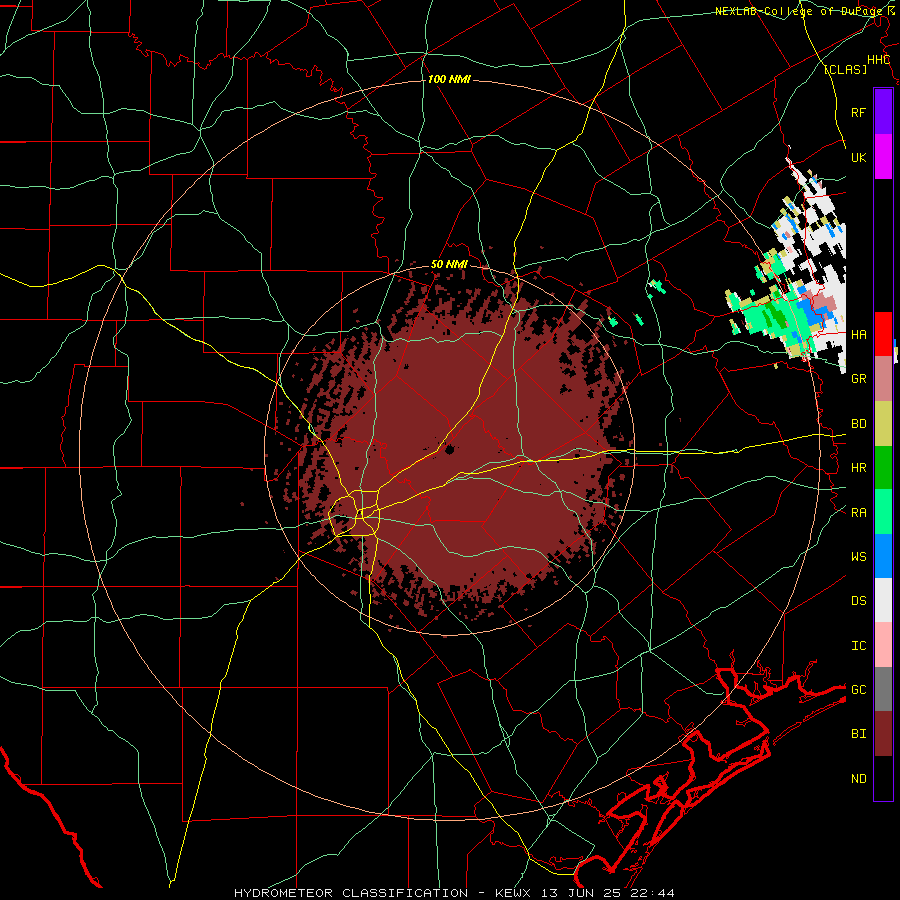Click the blue WS legend swatch

click(883, 556)
